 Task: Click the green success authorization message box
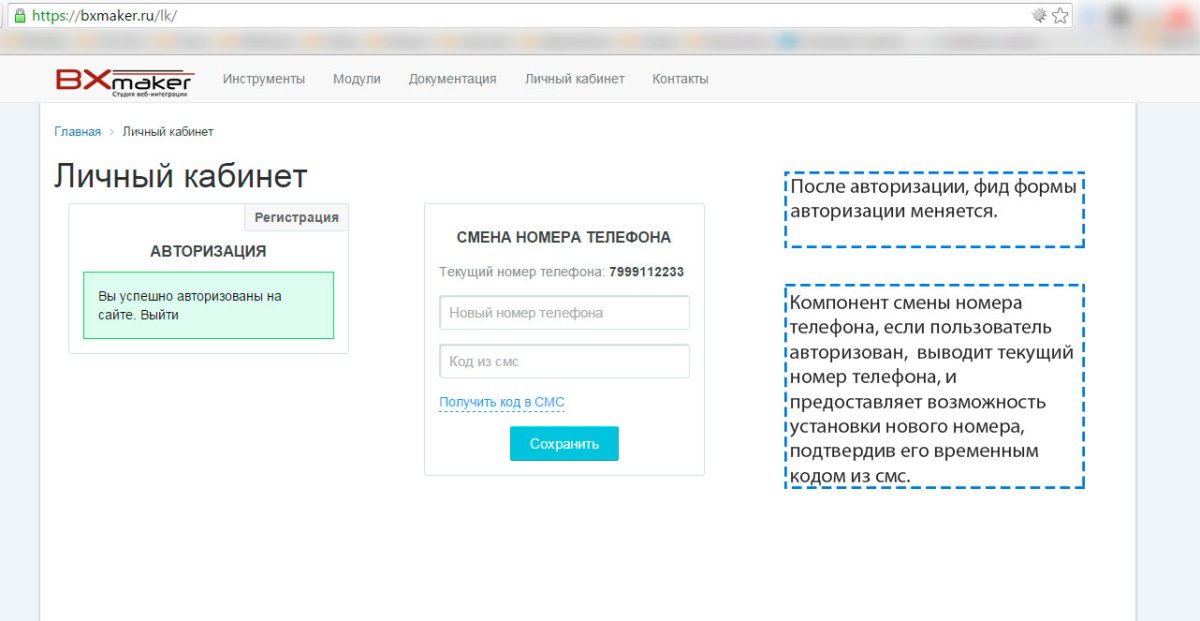tap(208, 306)
